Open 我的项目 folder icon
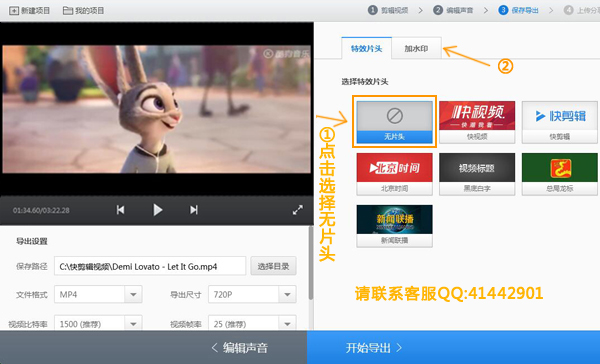This screenshot has height=364, width=600. (x=68, y=11)
